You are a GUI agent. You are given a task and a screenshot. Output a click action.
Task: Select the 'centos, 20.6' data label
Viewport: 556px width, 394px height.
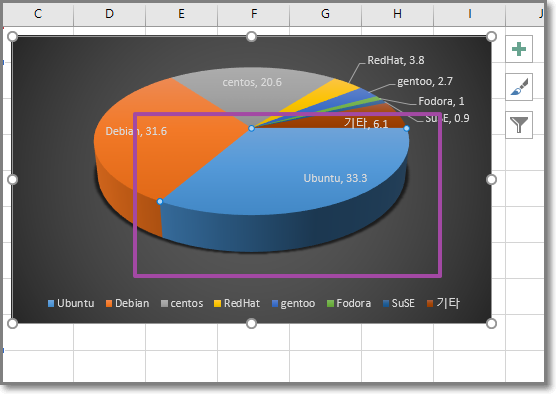click(x=252, y=82)
